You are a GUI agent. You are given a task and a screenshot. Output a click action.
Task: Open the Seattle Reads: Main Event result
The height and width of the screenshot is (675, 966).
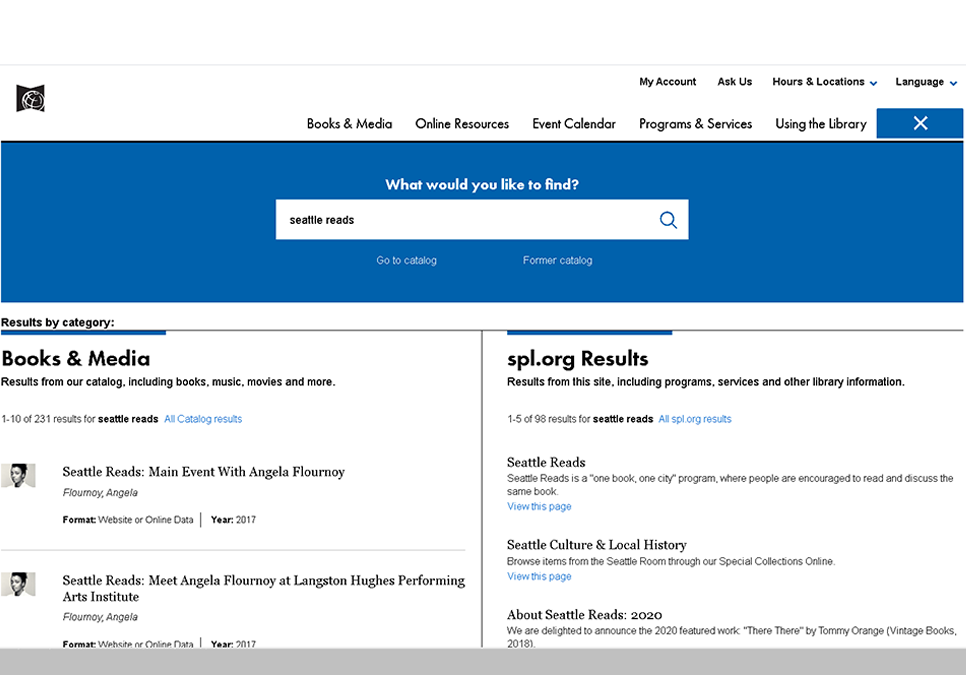[204, 471]
